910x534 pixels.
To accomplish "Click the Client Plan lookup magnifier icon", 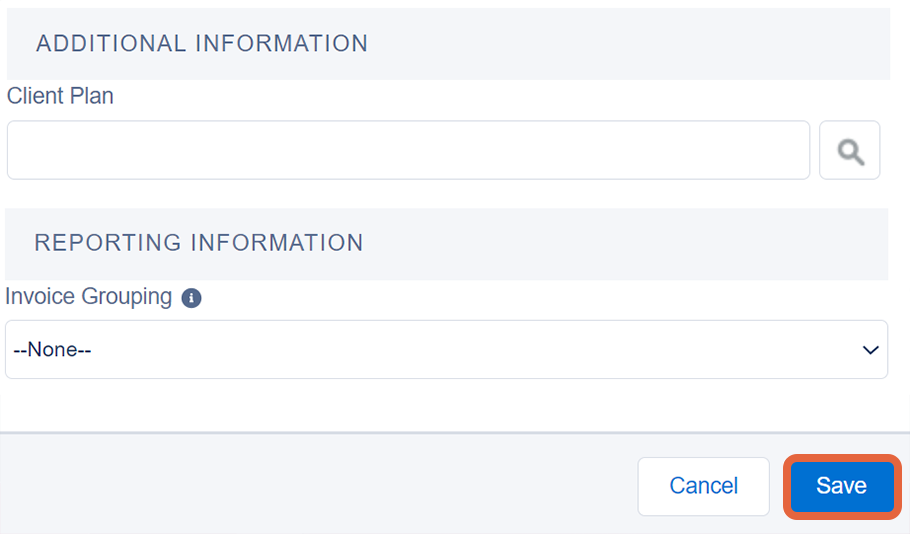I will pyautogui.click(x=850, y=151).
